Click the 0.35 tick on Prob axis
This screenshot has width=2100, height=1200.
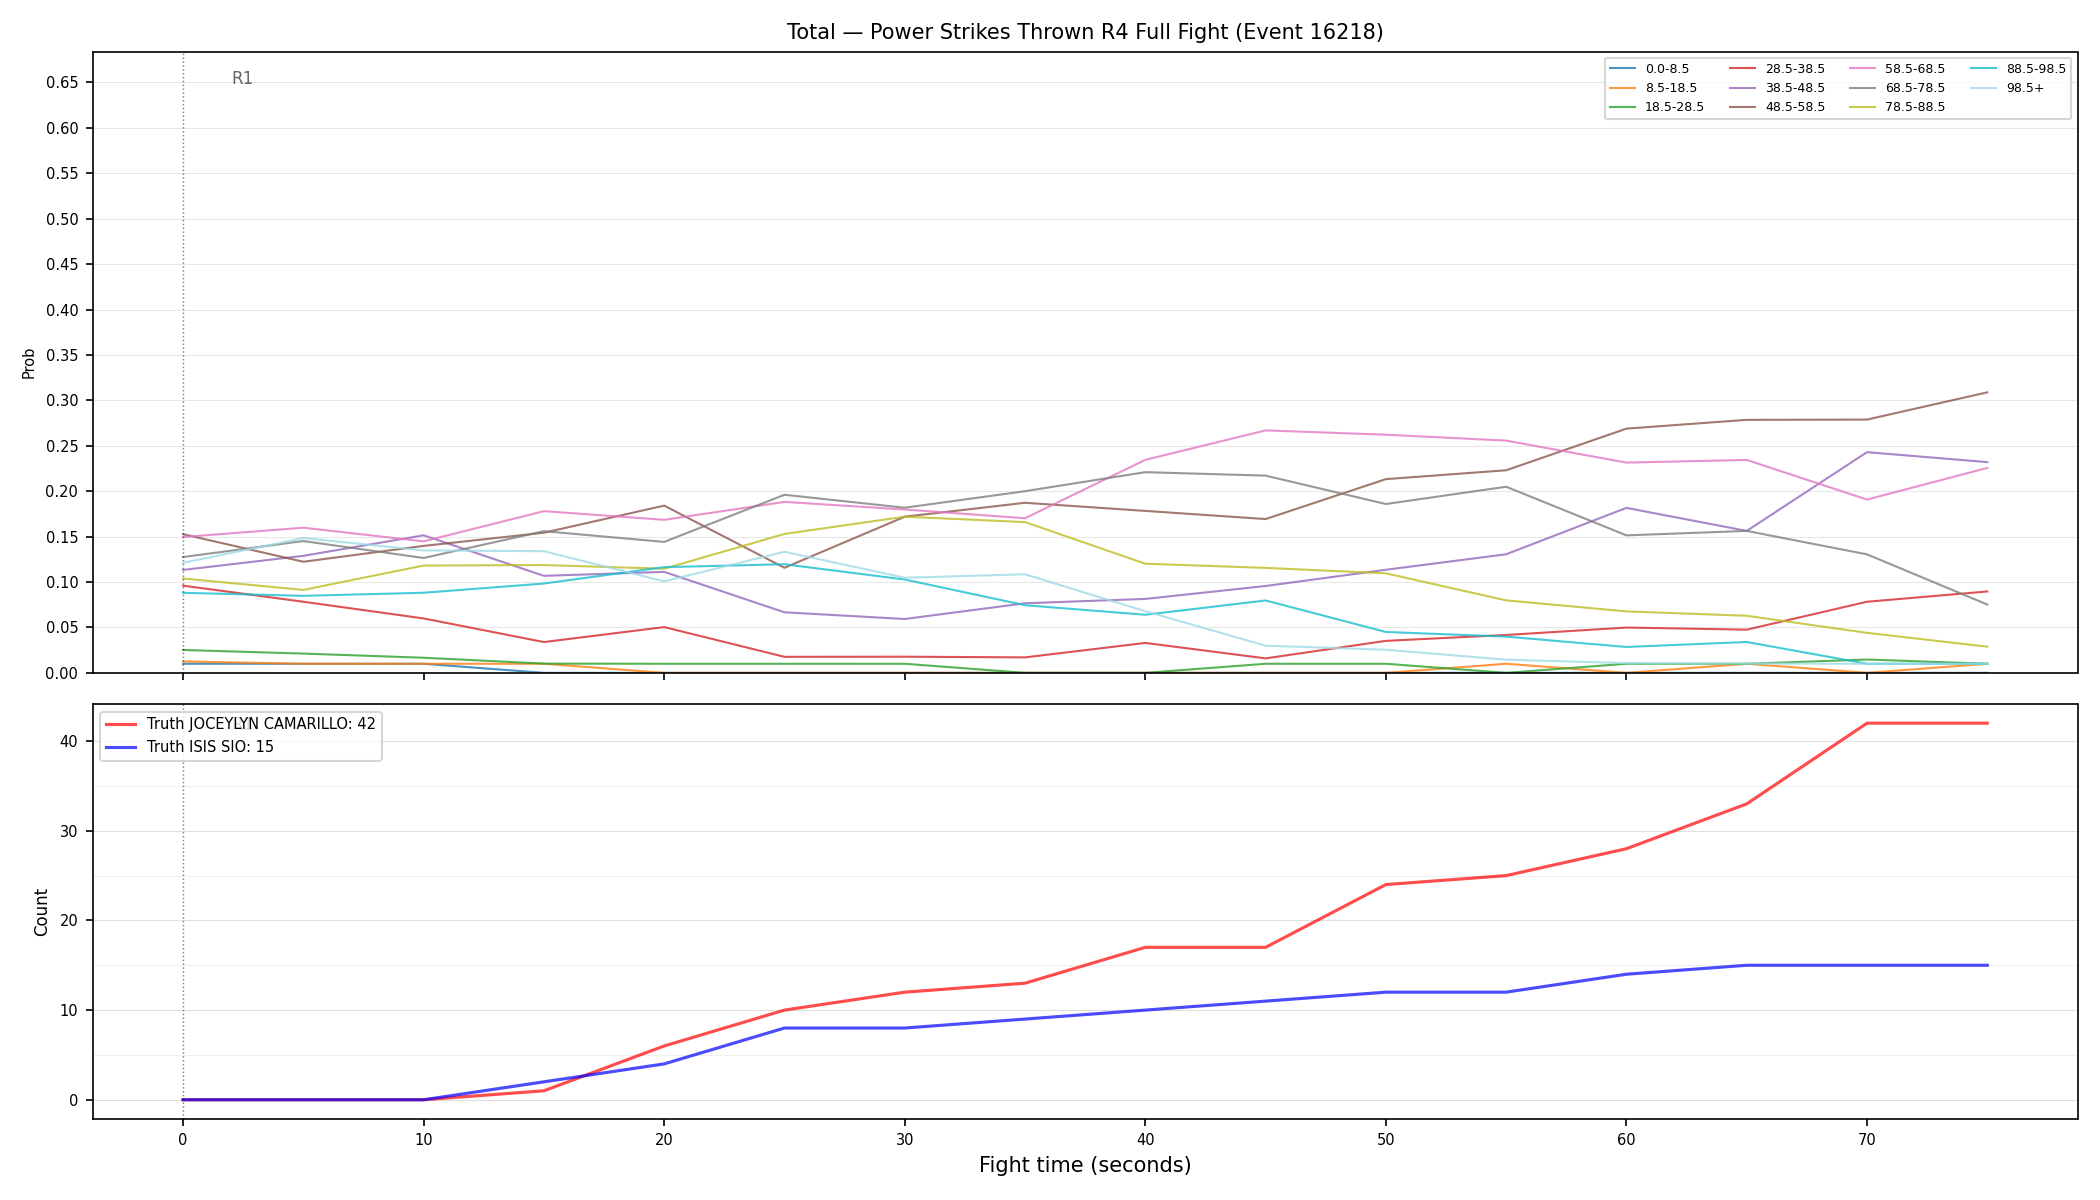(x=62, y=355)
